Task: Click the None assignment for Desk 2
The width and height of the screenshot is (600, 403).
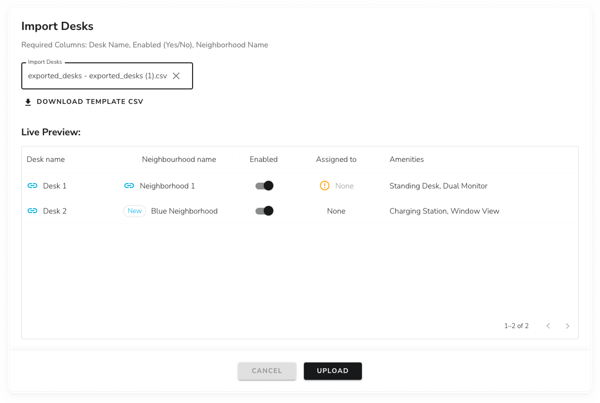Action: pyautogui.click(x=336, y=211)
